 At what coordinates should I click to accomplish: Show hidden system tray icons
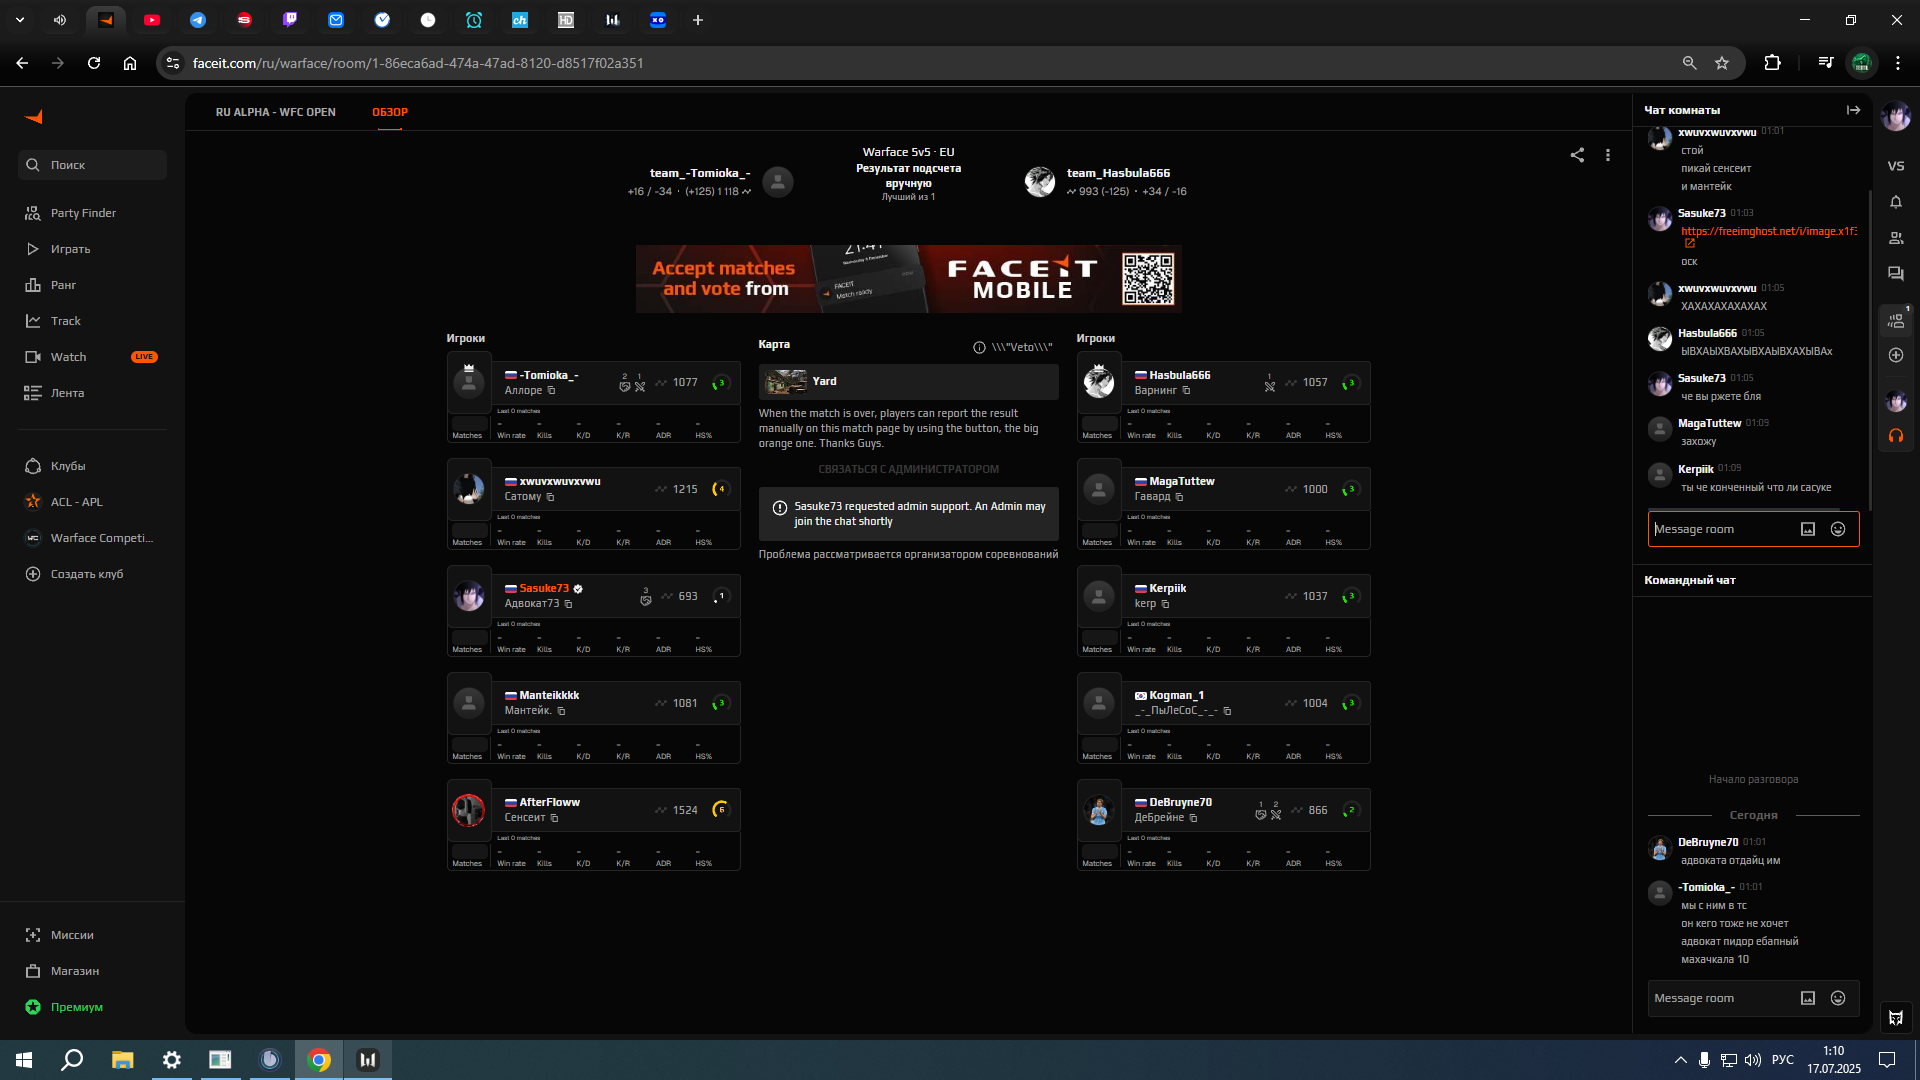(x=1680, y=1060)
